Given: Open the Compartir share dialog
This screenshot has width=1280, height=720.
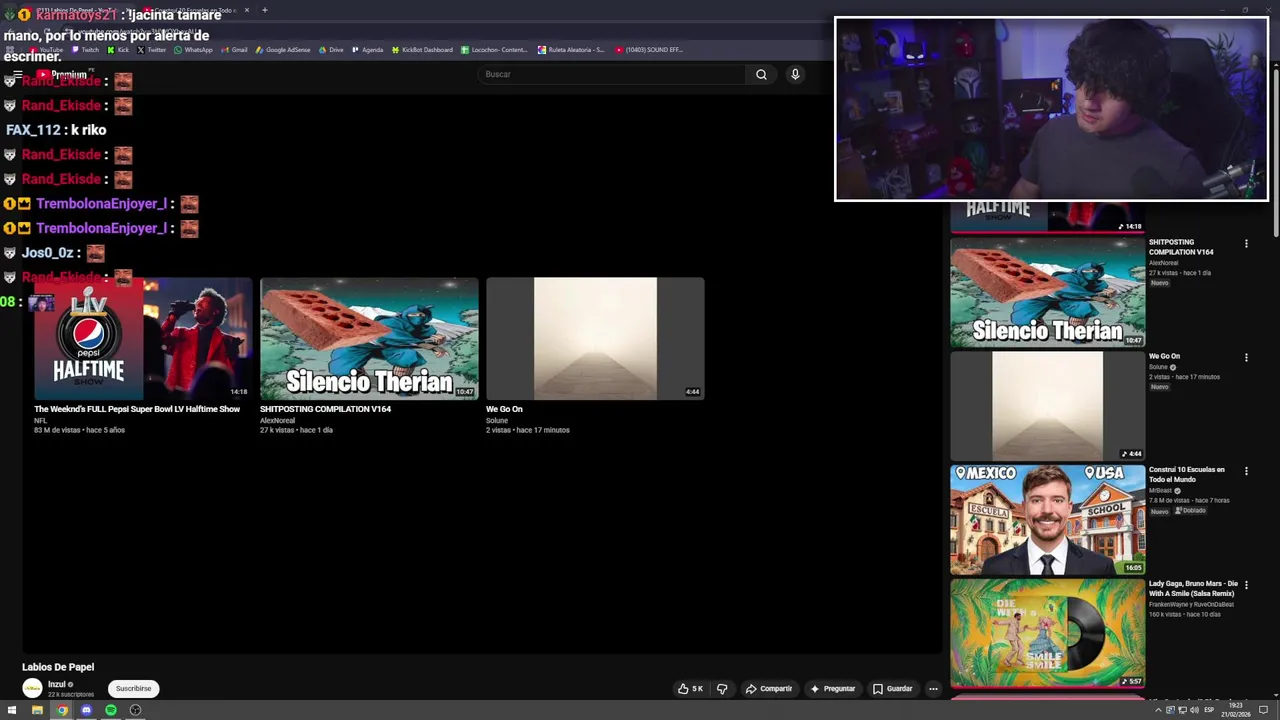Looking at the screenshot, I should click(768, 688).
